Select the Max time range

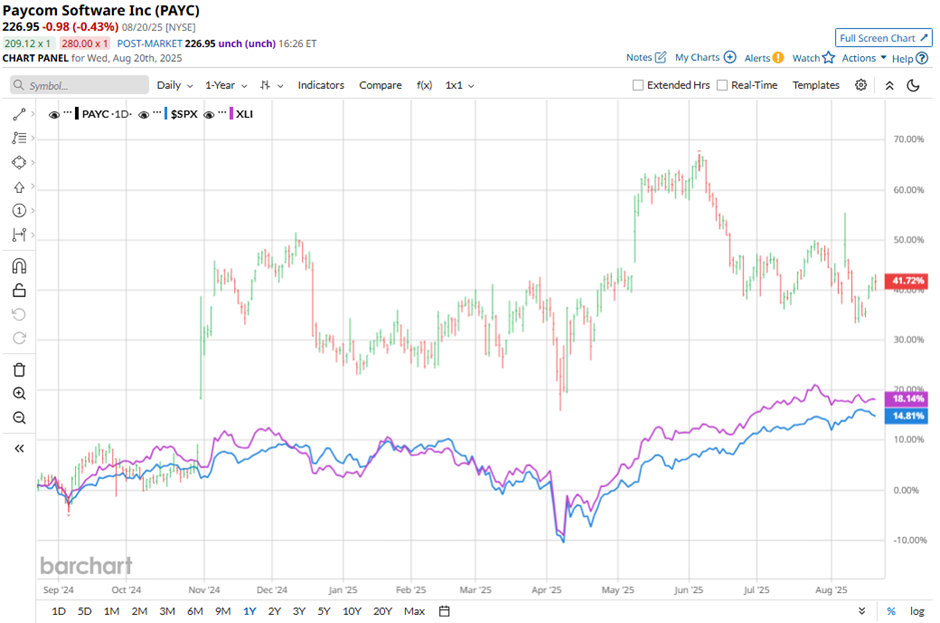(x=414, y=611)
